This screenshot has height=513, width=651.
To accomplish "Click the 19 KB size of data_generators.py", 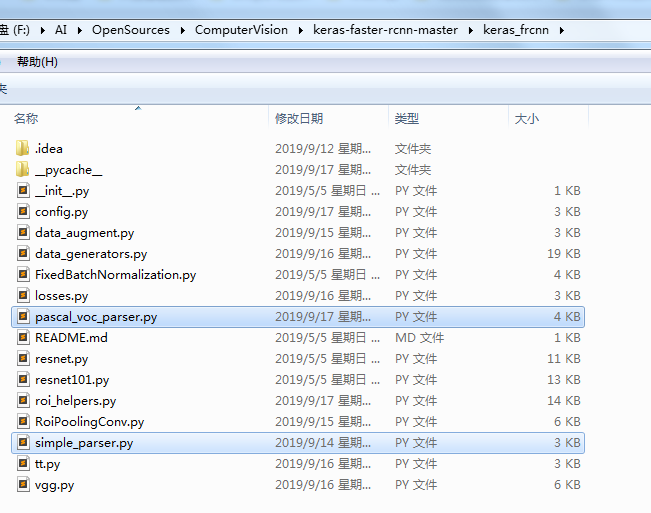I will pyautogui.click(x=564, y=254).
